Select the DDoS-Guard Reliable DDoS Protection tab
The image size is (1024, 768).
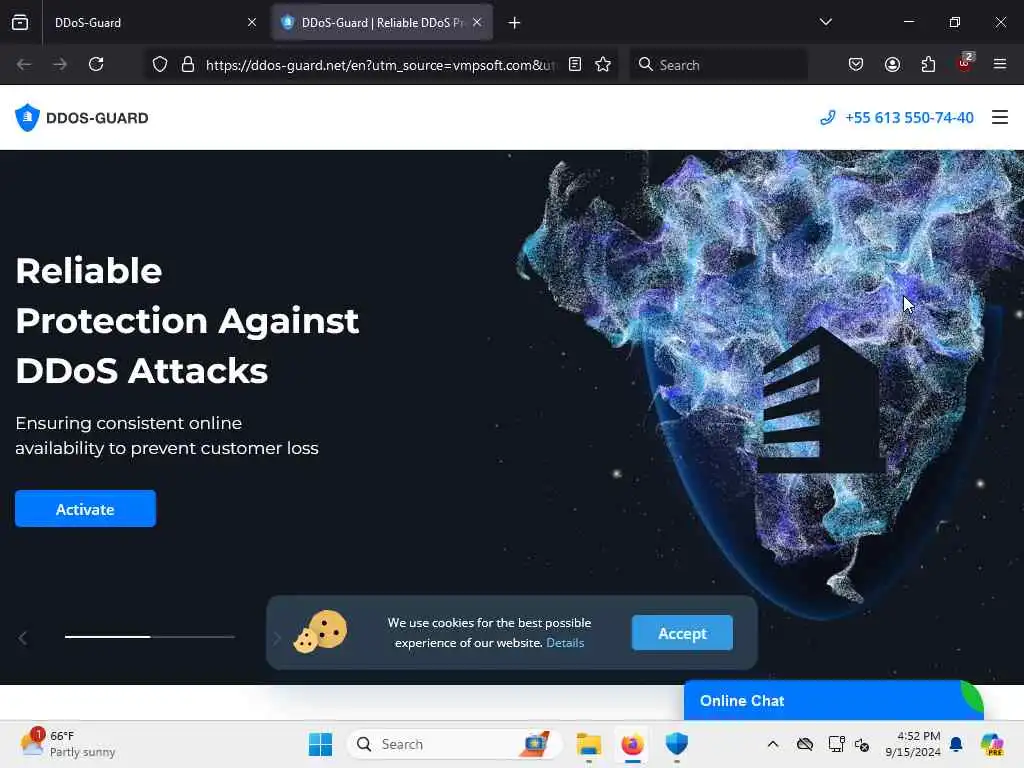tap(381, 22)
